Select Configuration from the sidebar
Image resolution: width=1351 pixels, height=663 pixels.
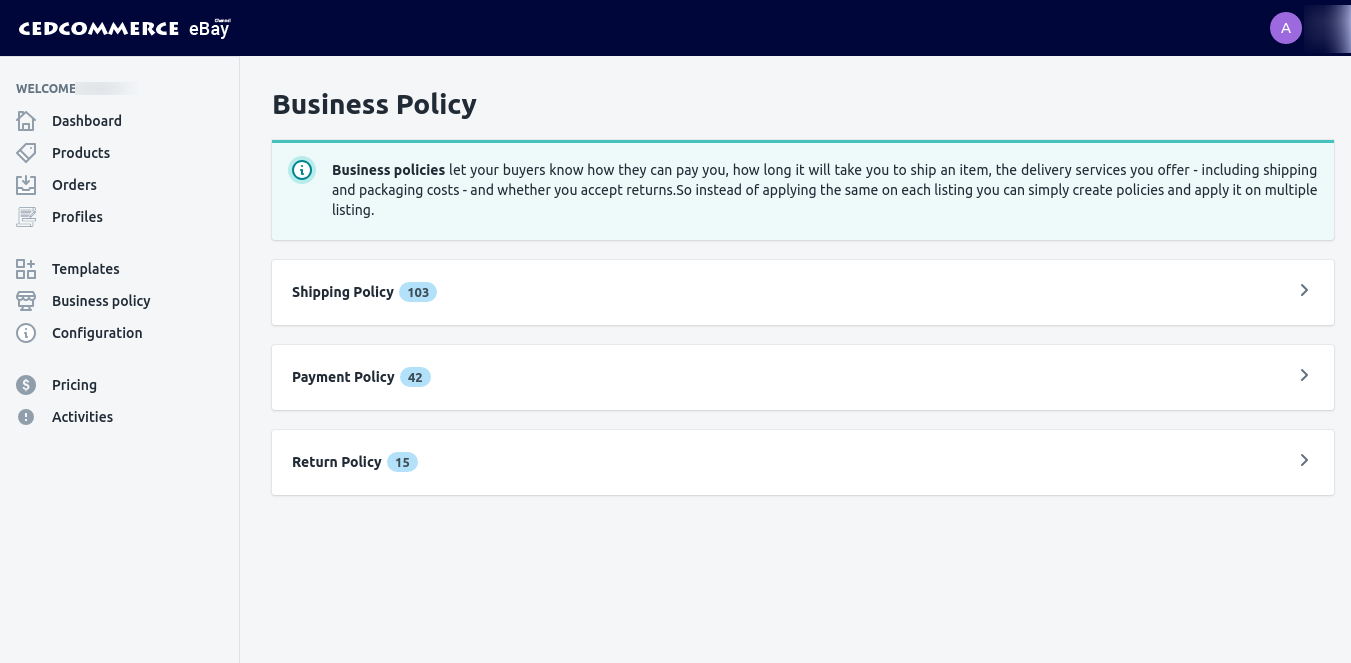(x=97, y=333)
